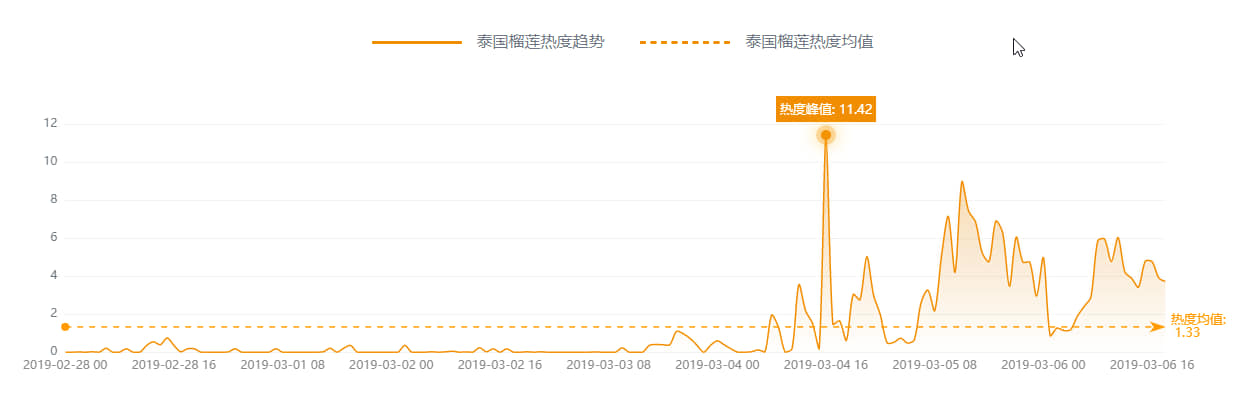Screen dimensions: 1240x401
Task: Click the second-highest peak near value 9
Action: coord(962,182)
